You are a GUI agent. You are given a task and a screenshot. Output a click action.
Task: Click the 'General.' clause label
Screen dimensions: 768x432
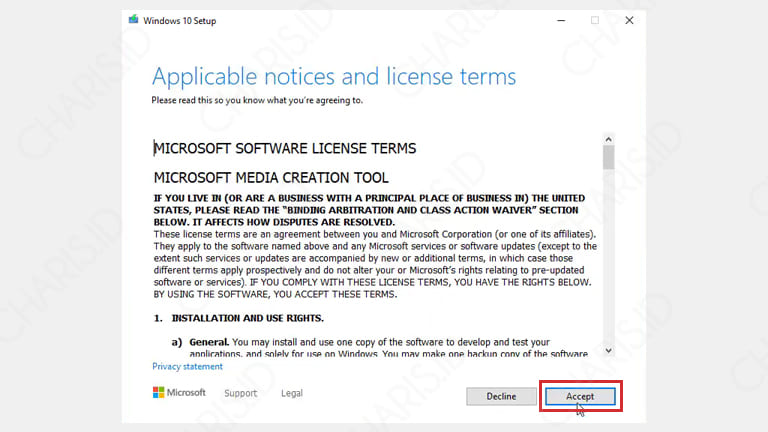209,342
